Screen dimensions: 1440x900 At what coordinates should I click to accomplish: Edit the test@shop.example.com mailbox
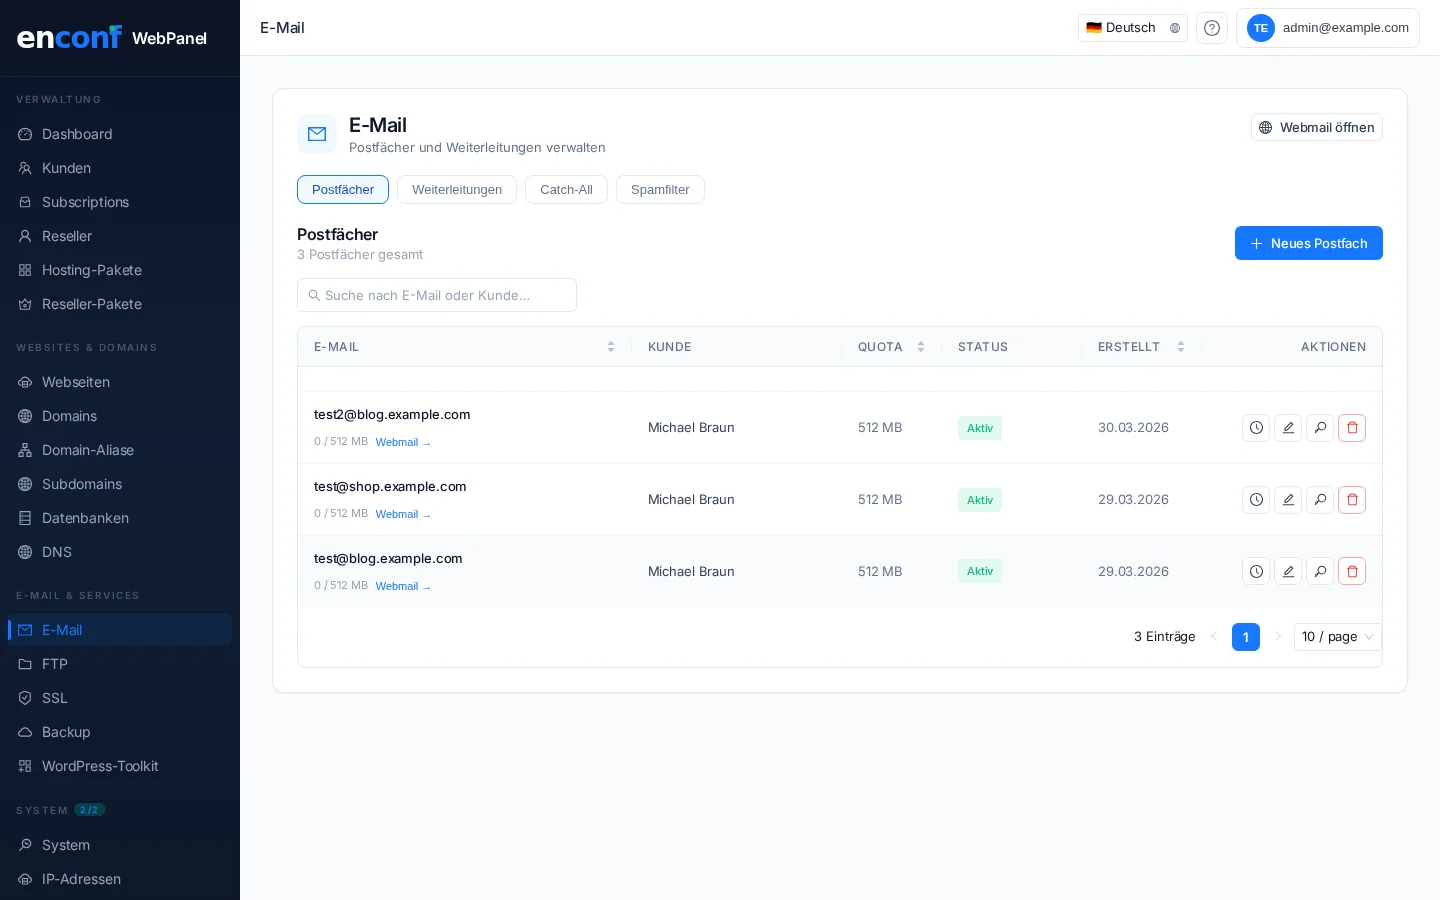[x=1288, y=500]
